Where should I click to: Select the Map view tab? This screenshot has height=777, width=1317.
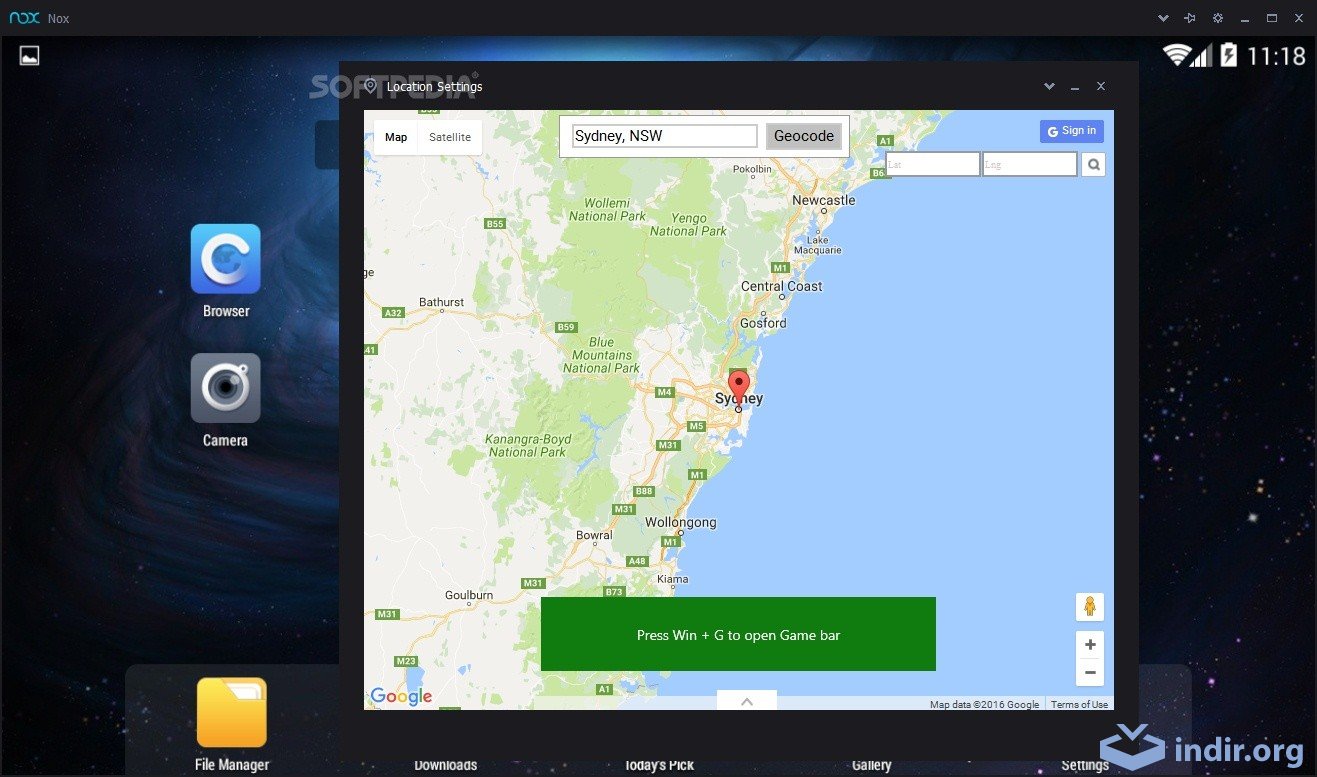[396, 137]
